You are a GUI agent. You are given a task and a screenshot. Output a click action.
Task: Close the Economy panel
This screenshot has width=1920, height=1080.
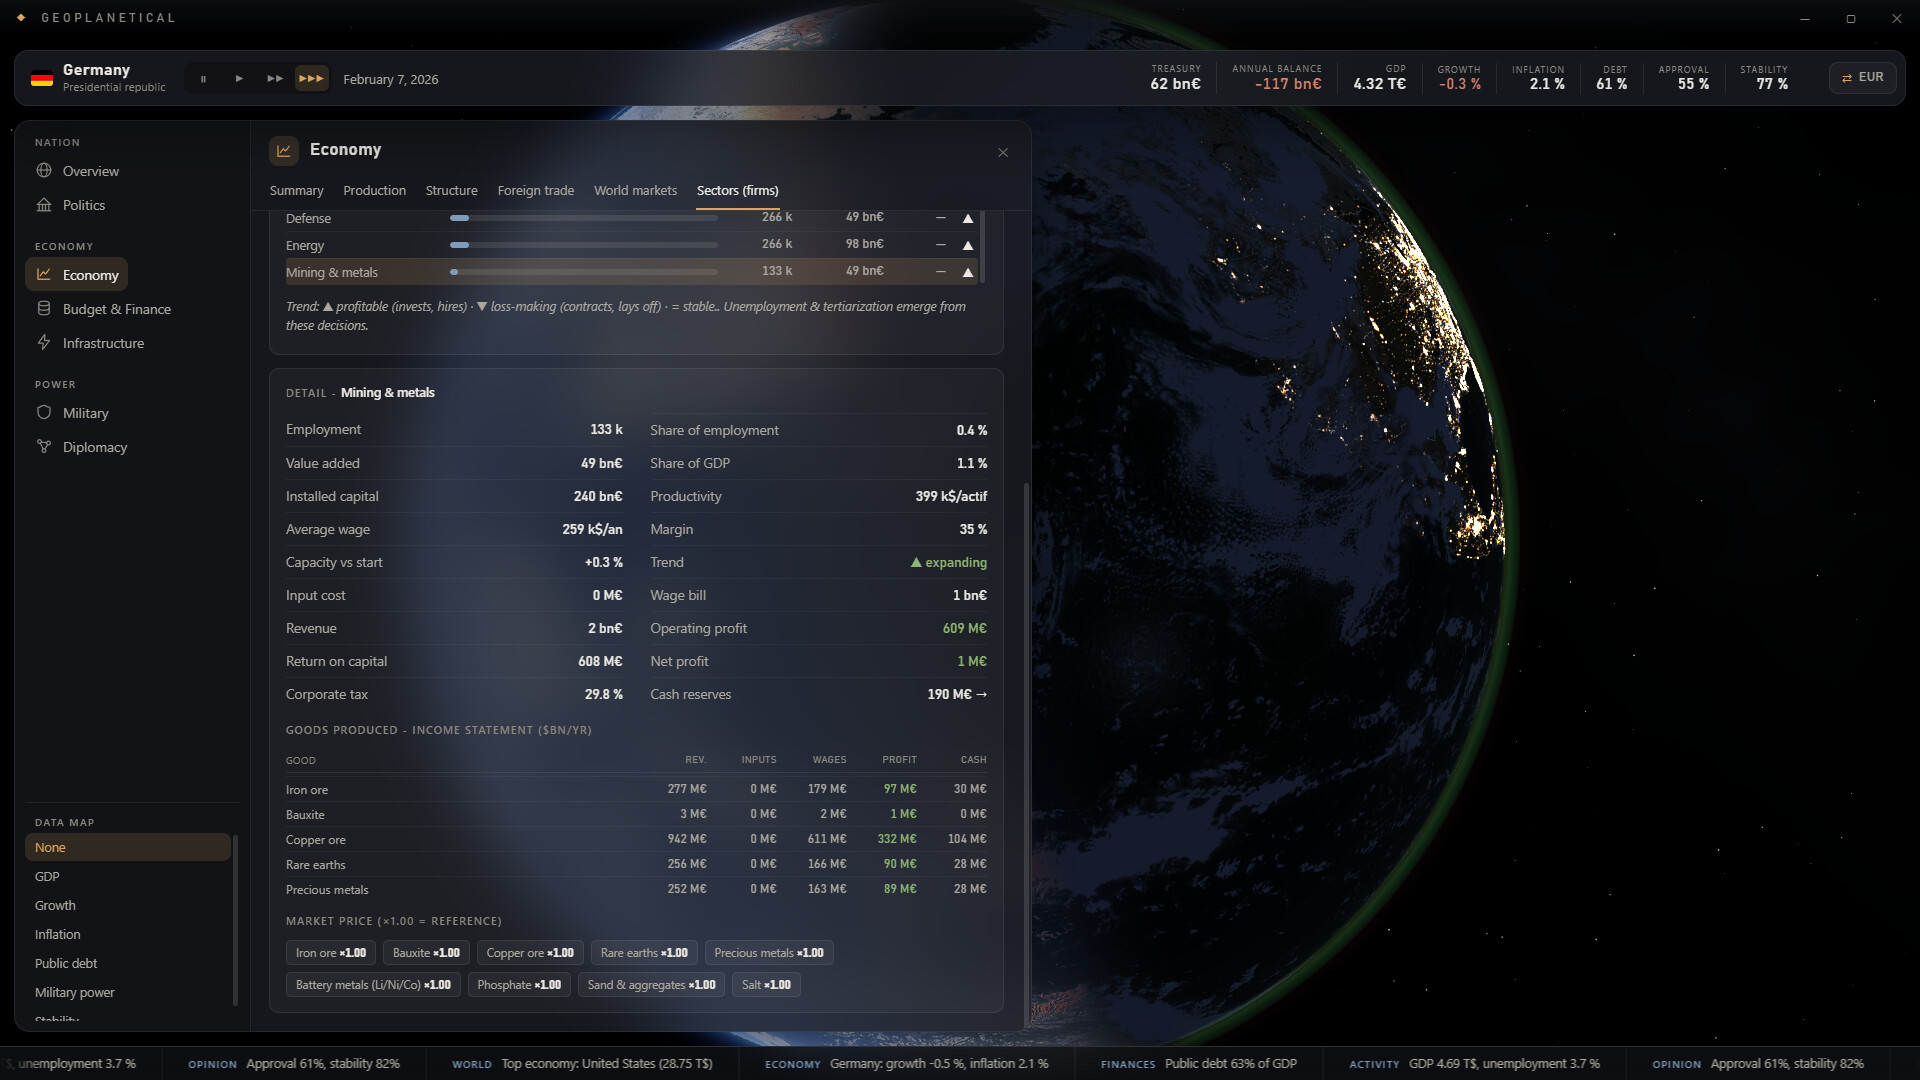pos(1003,152)
